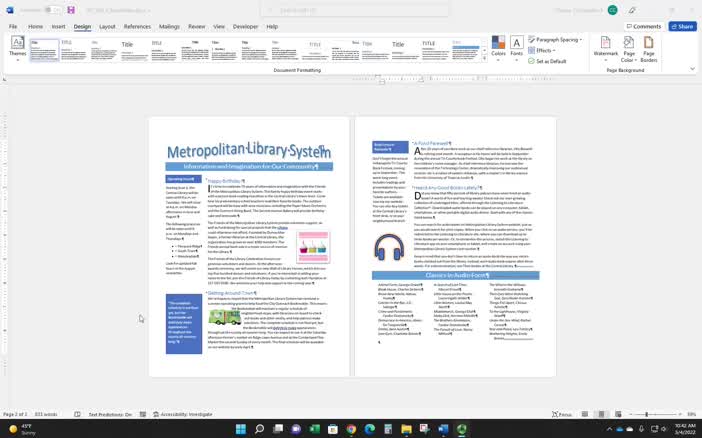Click the proofing icon in status bar
The height and width of the screenshot is (438, 702).
click(77, 414)
